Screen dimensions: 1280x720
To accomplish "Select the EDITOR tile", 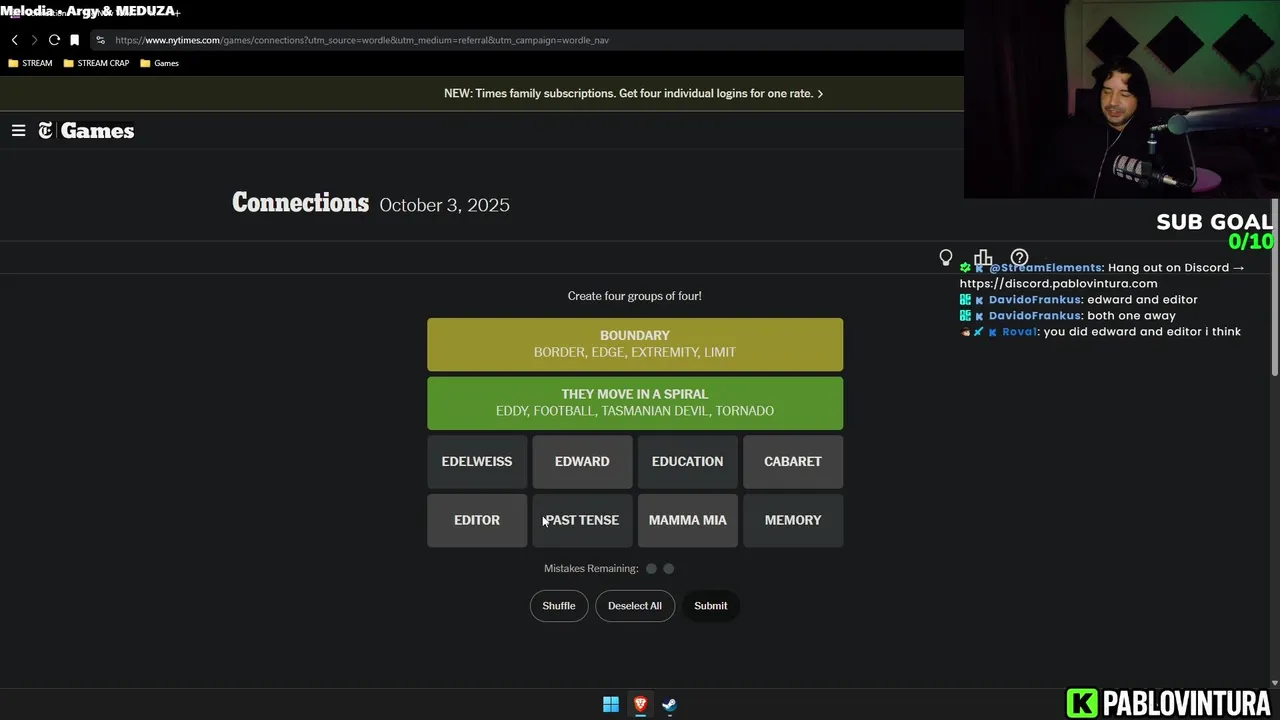I will (x=477, y=520).
